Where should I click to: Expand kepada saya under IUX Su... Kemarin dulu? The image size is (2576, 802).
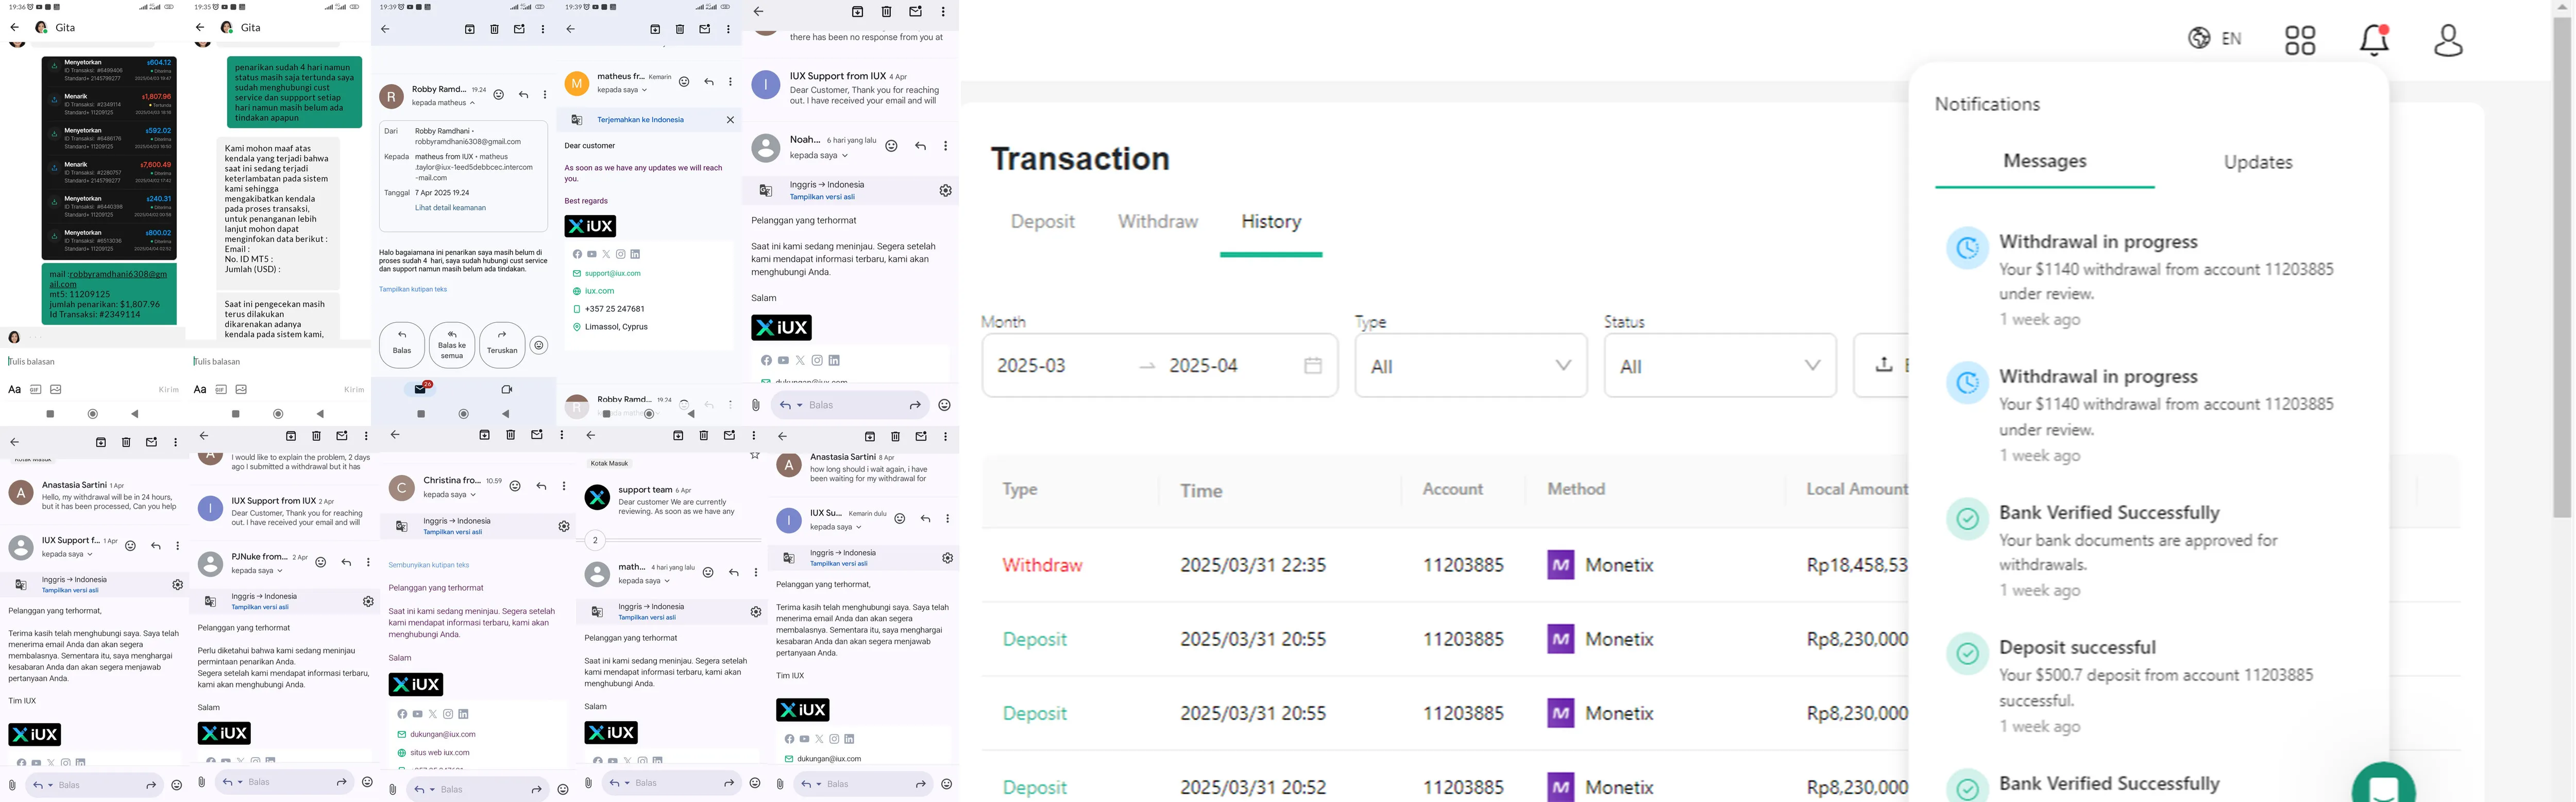point(835,527)
